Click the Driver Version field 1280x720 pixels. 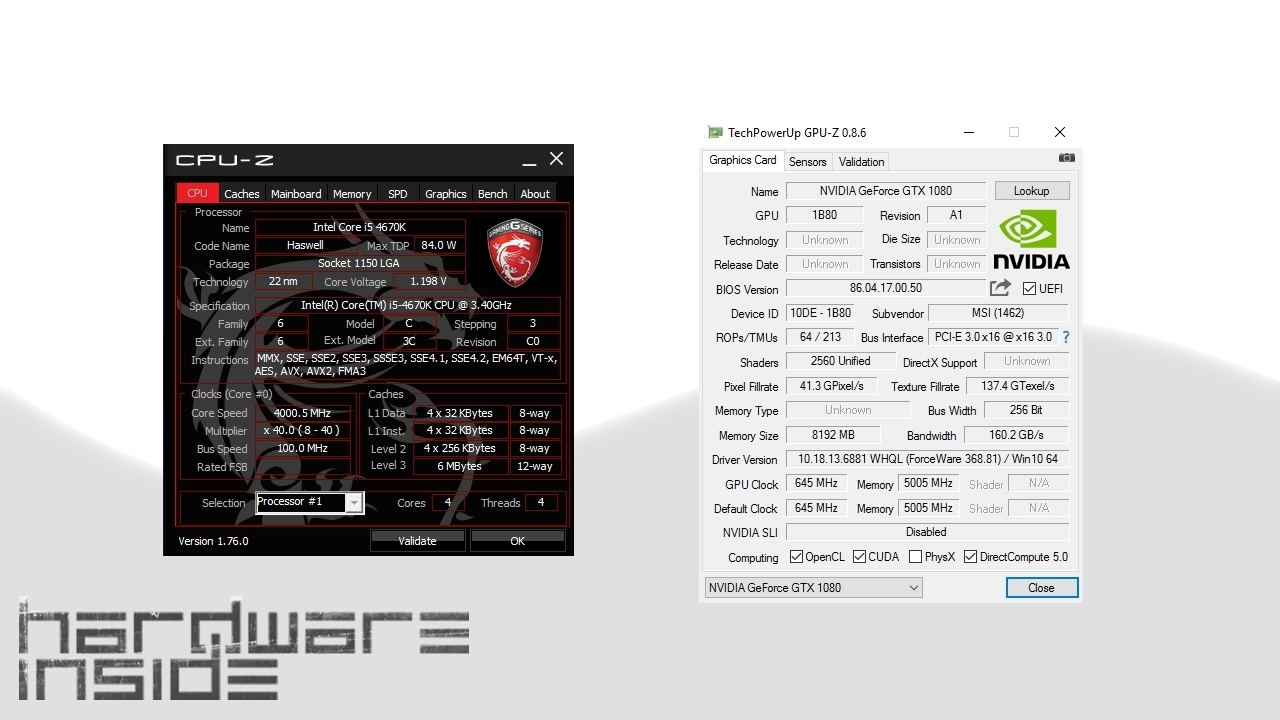(927, 459)
